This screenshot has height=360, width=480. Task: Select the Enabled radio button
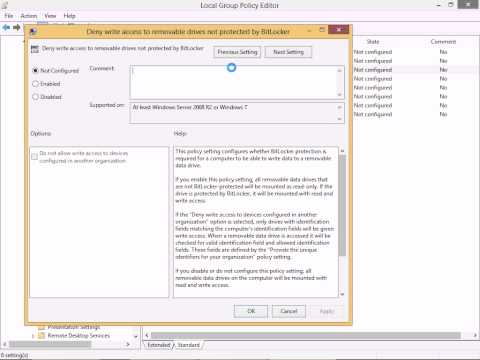click(x=35, y=84)
